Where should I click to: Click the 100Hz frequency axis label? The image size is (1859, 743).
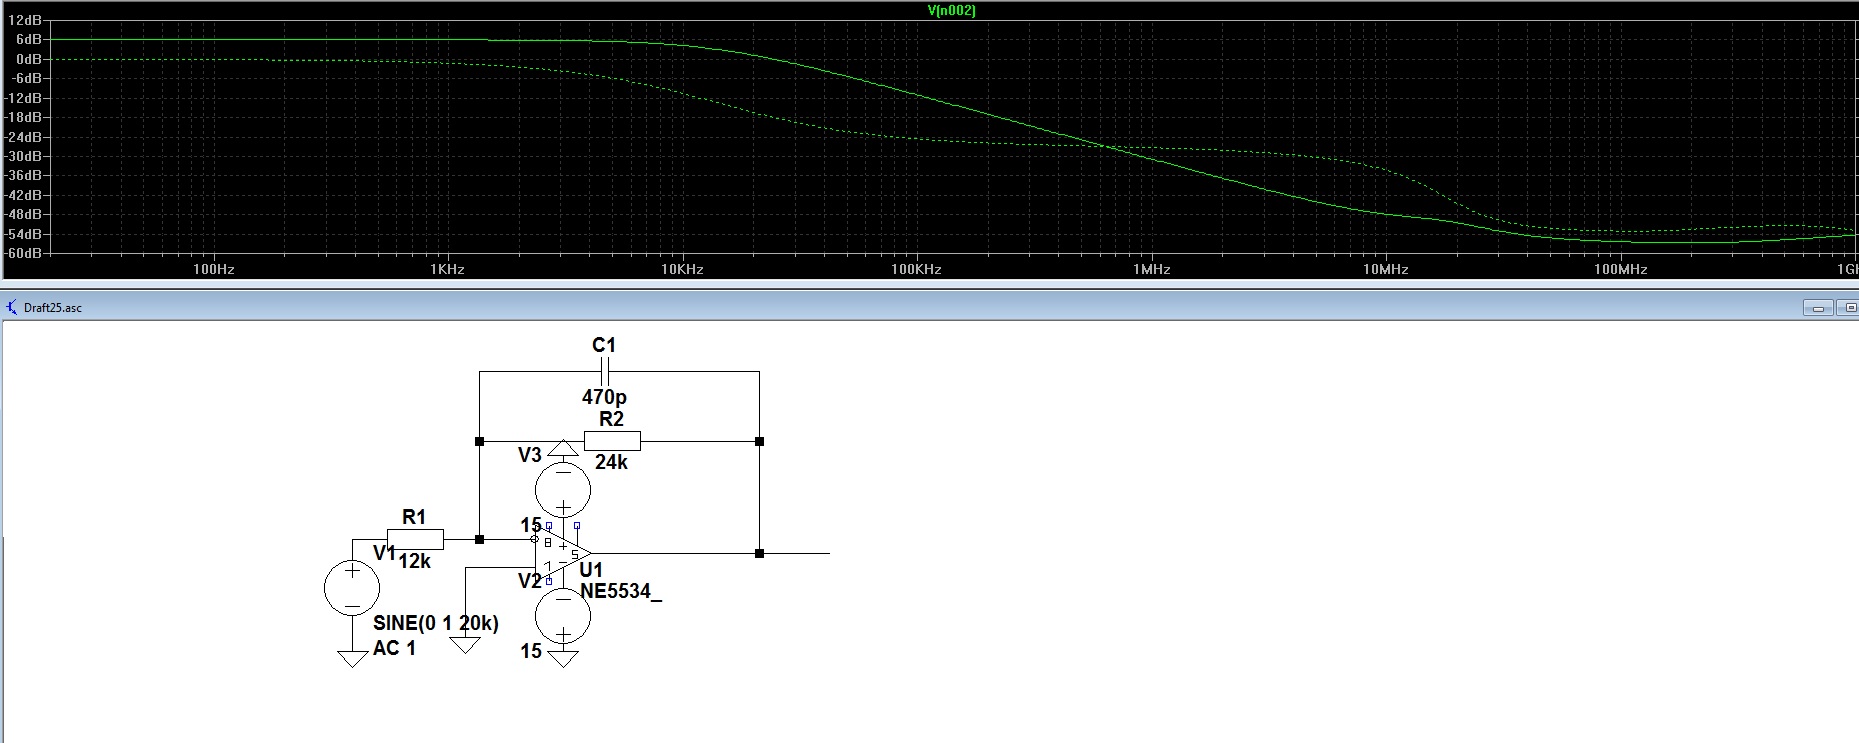214,269
